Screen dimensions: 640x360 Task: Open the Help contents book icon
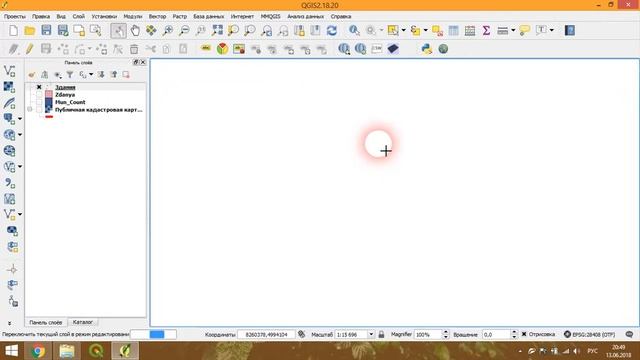coord(570,31)
